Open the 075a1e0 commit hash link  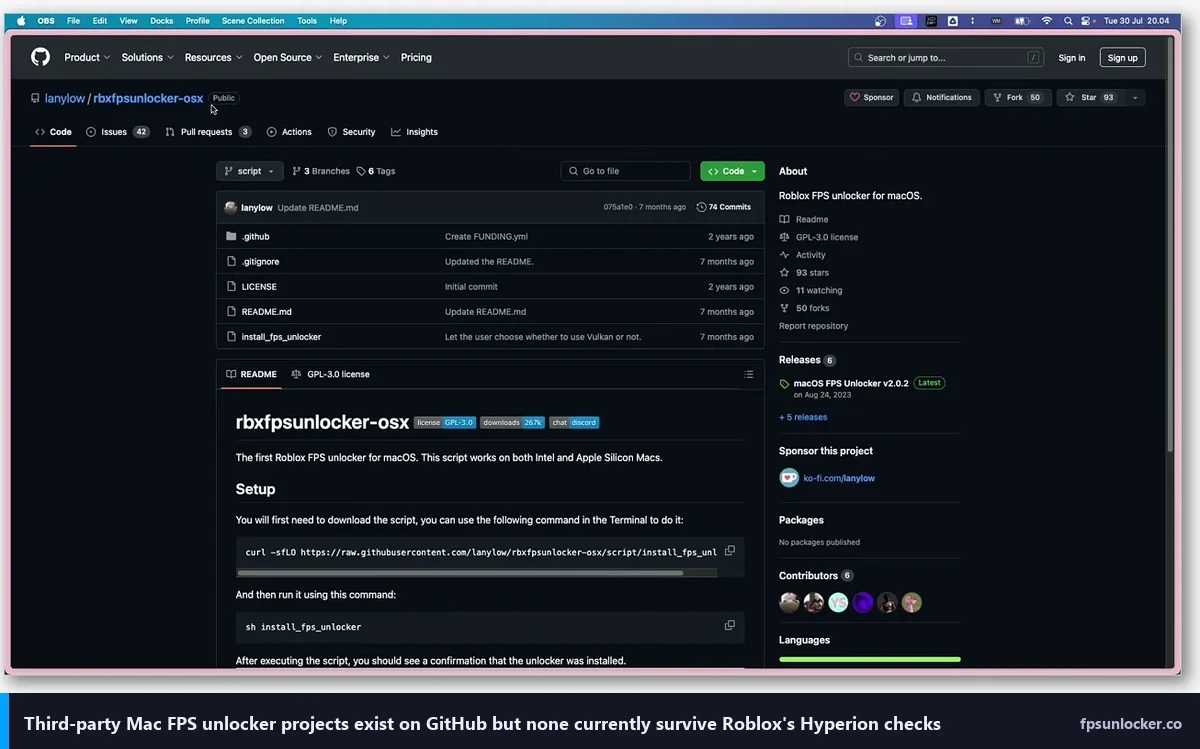click(619, 208)
